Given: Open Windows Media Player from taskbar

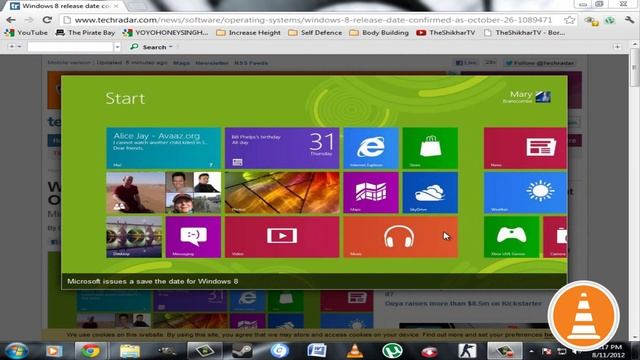Looking at the screenshot, I should [53, 351].
